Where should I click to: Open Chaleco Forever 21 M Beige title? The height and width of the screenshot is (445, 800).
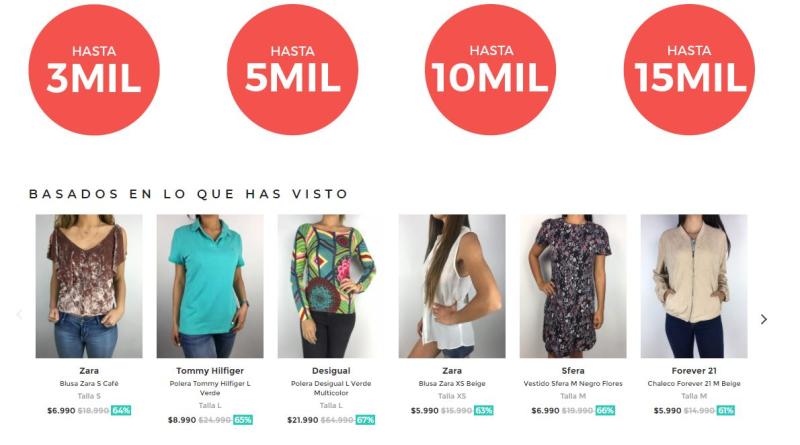694,383
